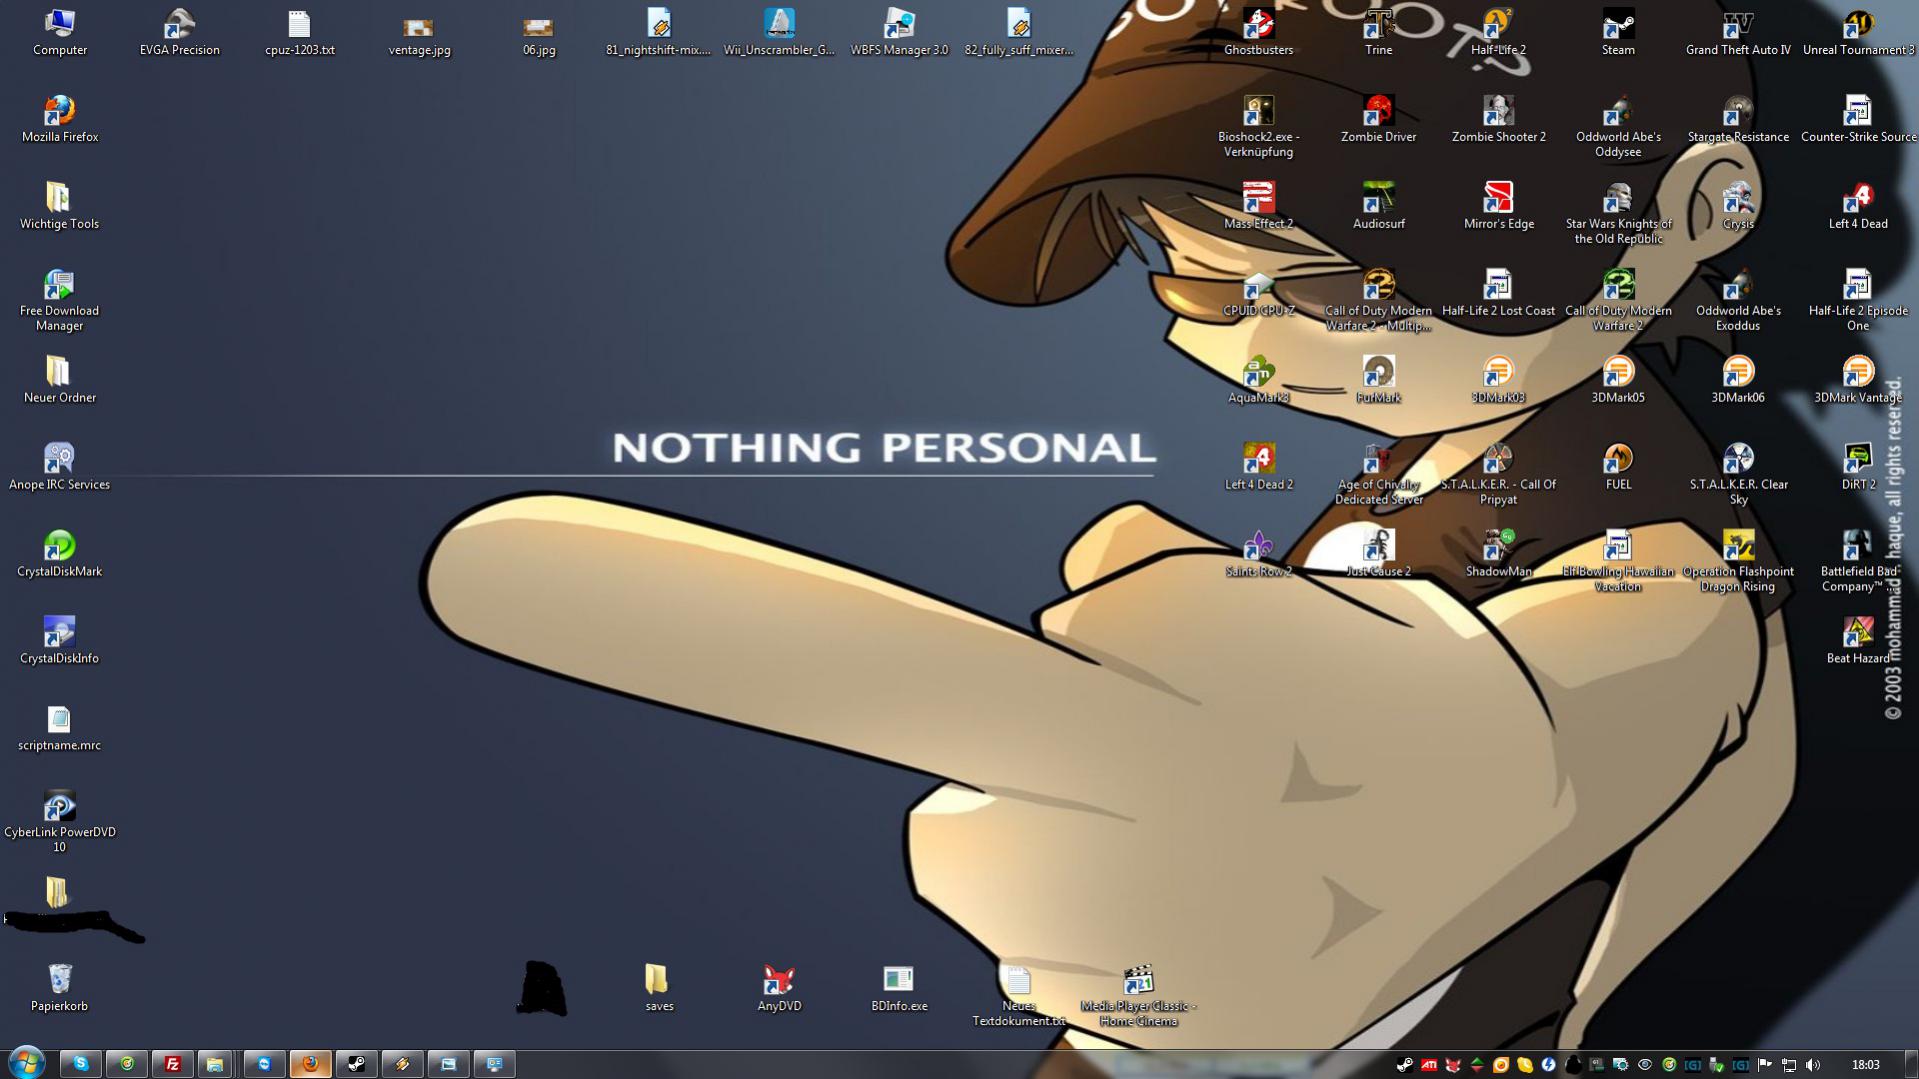Launch CrystalDiskInfo shortcut
Image resolution: width=1919 pixels, height=1079 pixels.
[59, 640]
